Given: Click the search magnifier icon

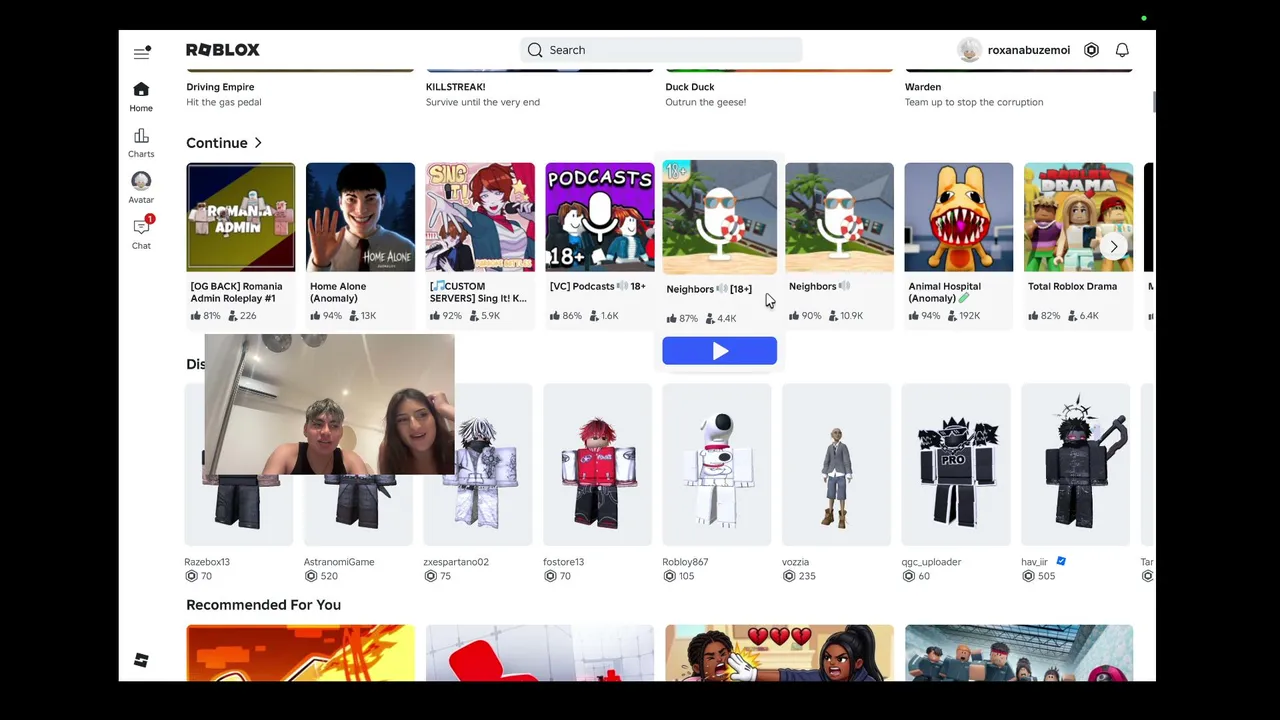Looking at the screenshot, I should point(535,50).
